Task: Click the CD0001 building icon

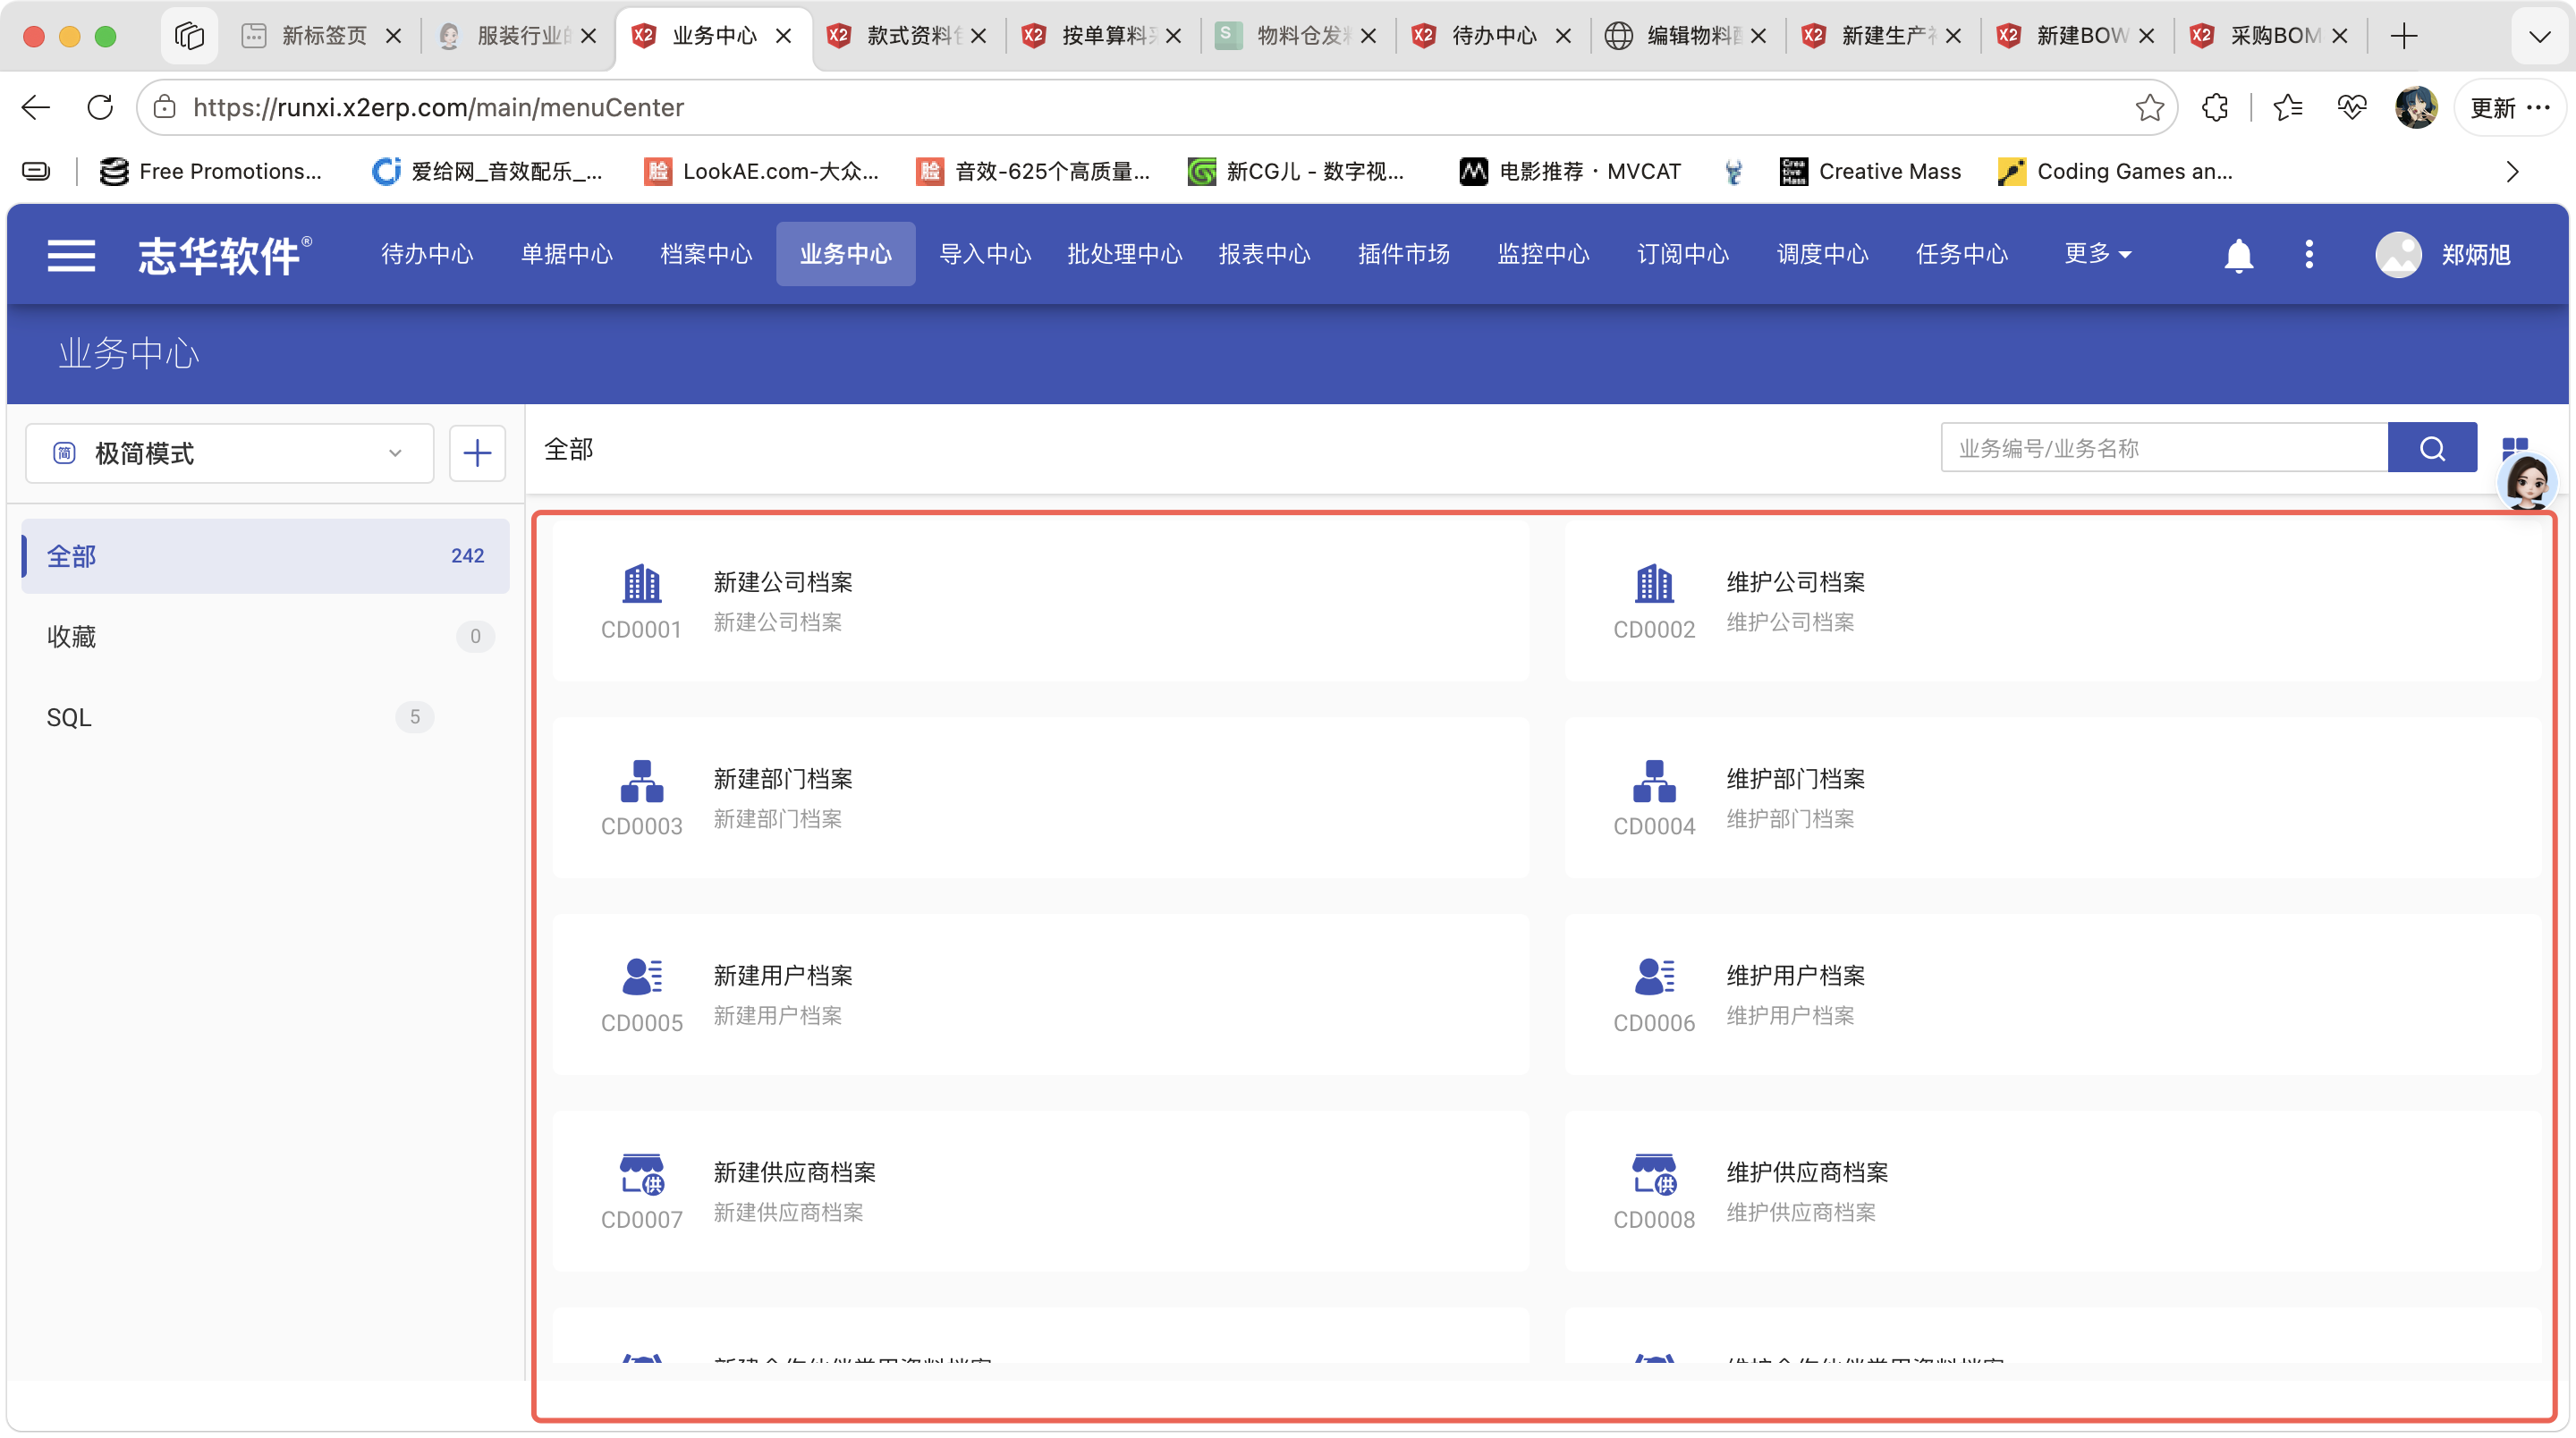Action: (x=641, y=583)
